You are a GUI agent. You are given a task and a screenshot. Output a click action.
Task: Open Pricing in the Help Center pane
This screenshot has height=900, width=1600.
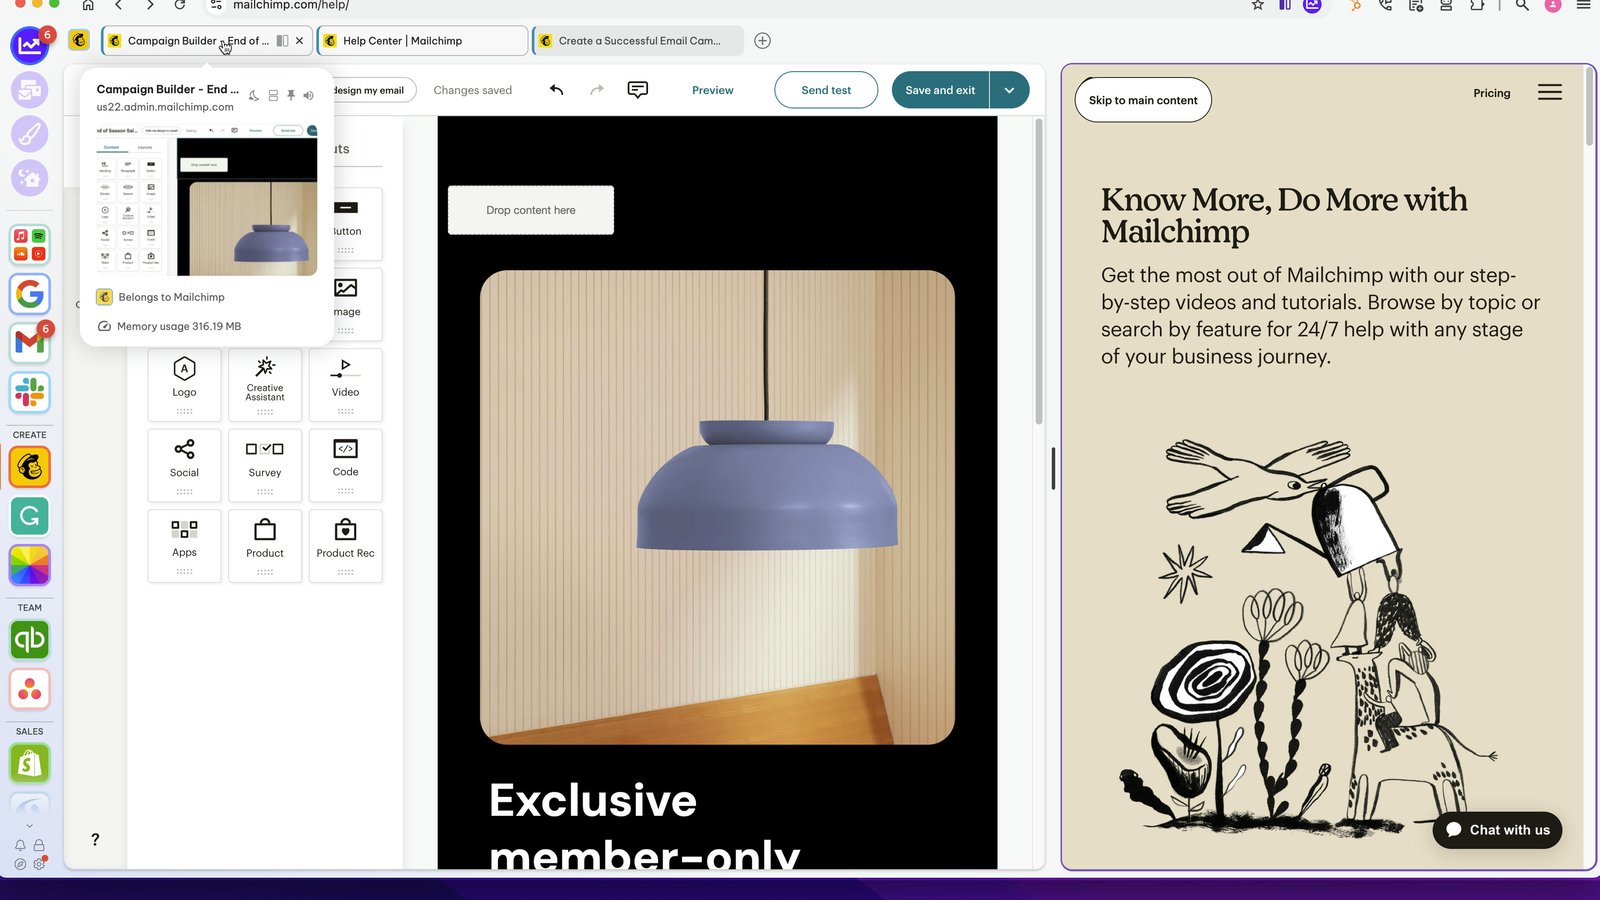tap(1492, 93)
